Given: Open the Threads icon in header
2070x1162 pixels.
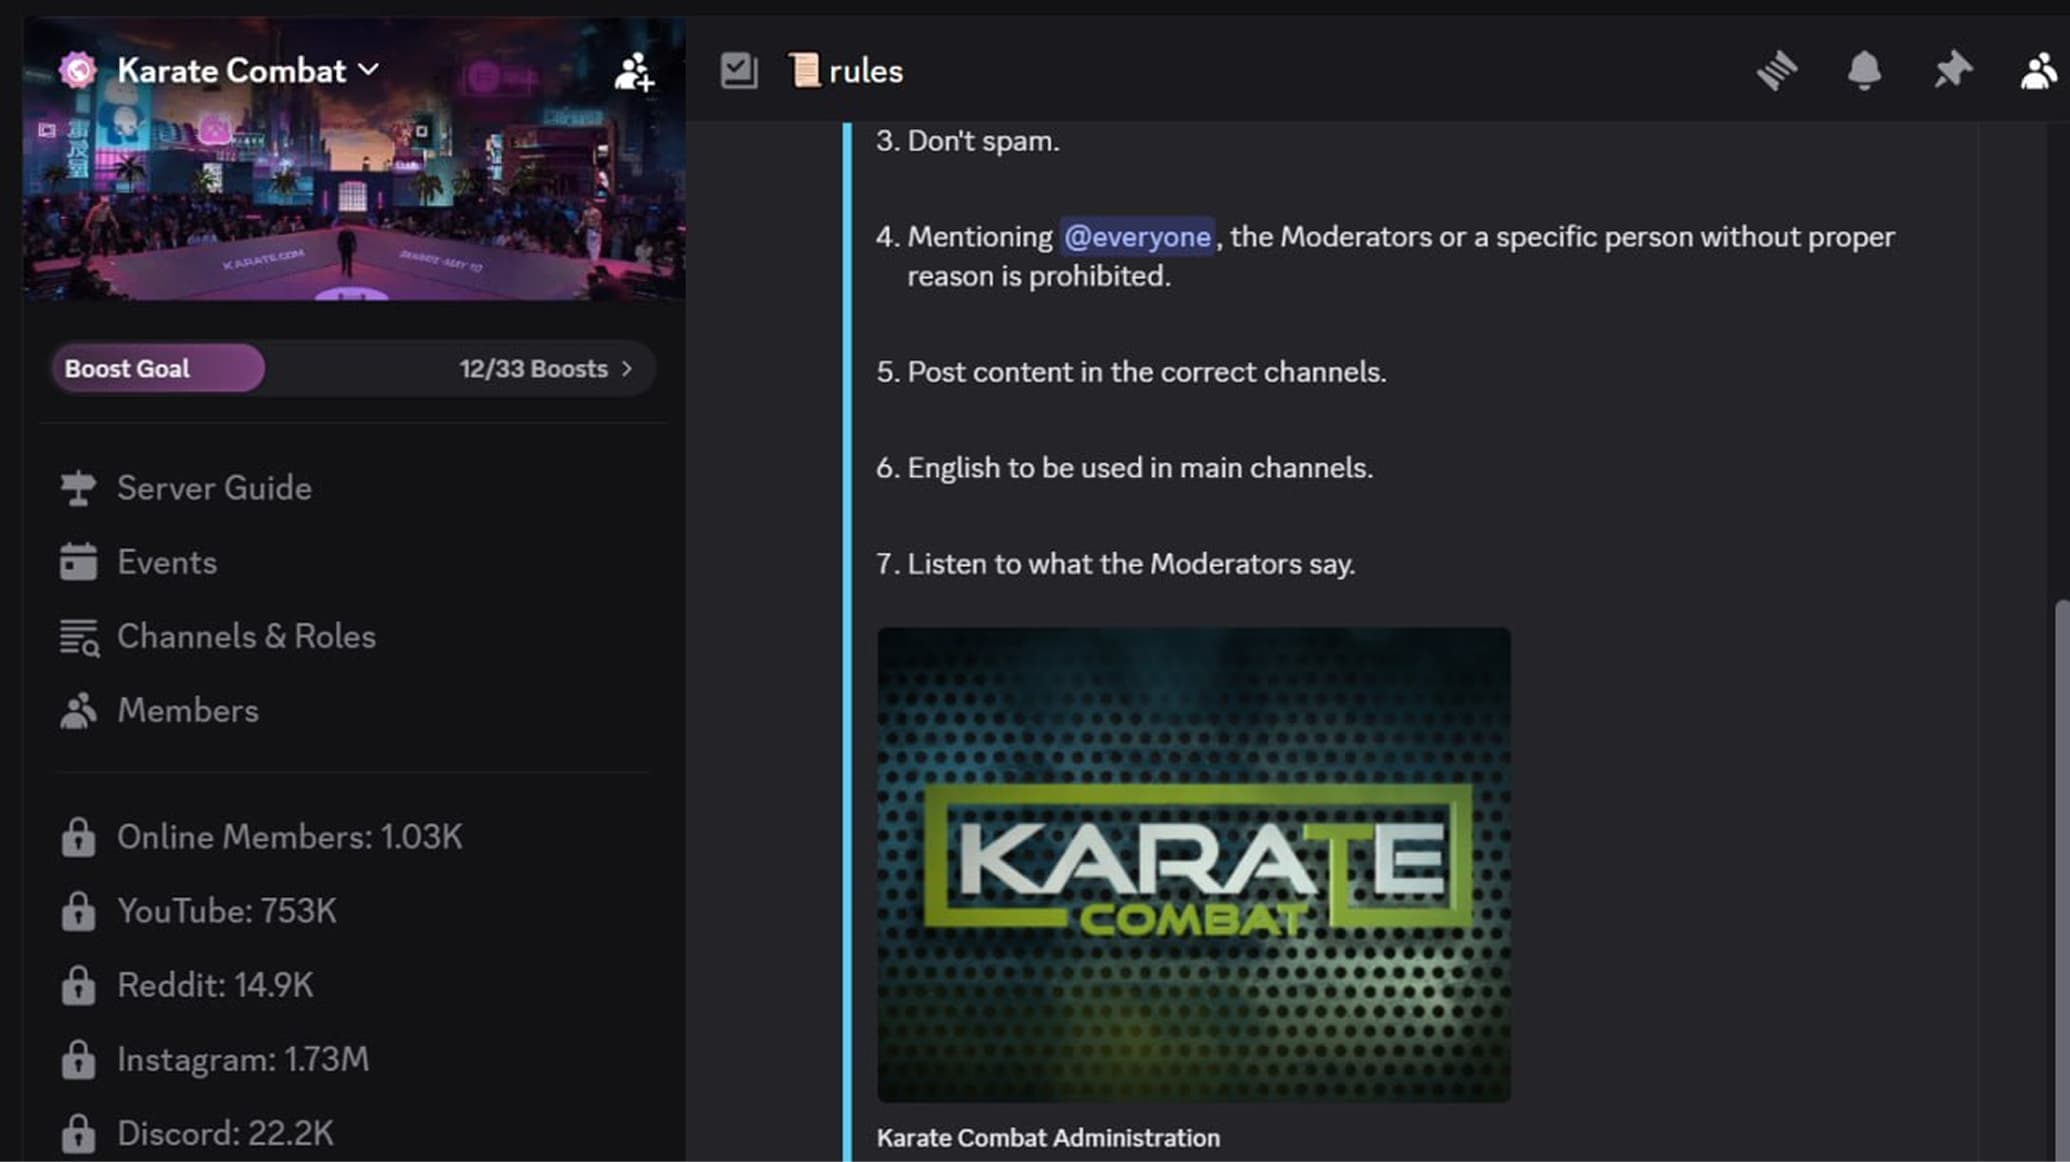Looking at the screenshot, I should pyautogui.click(x=1777, y=70).
